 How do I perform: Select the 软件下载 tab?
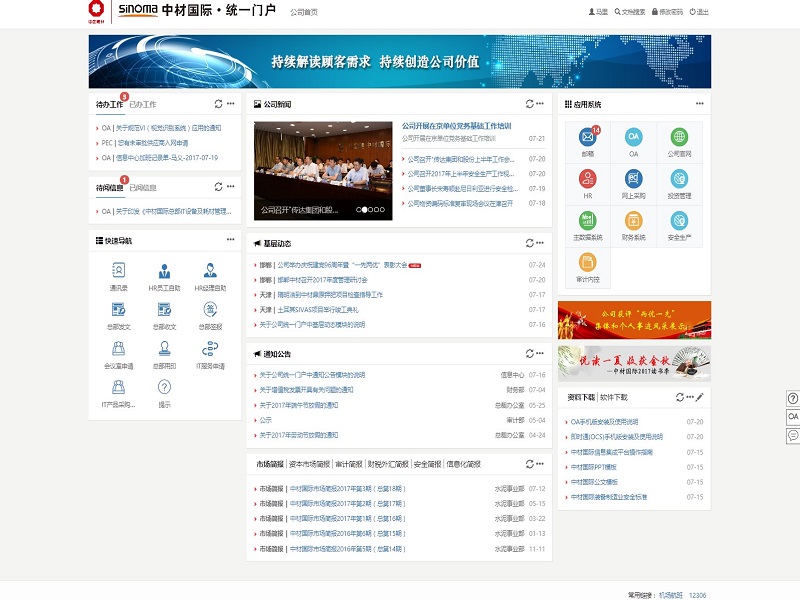tap(614, 397)
